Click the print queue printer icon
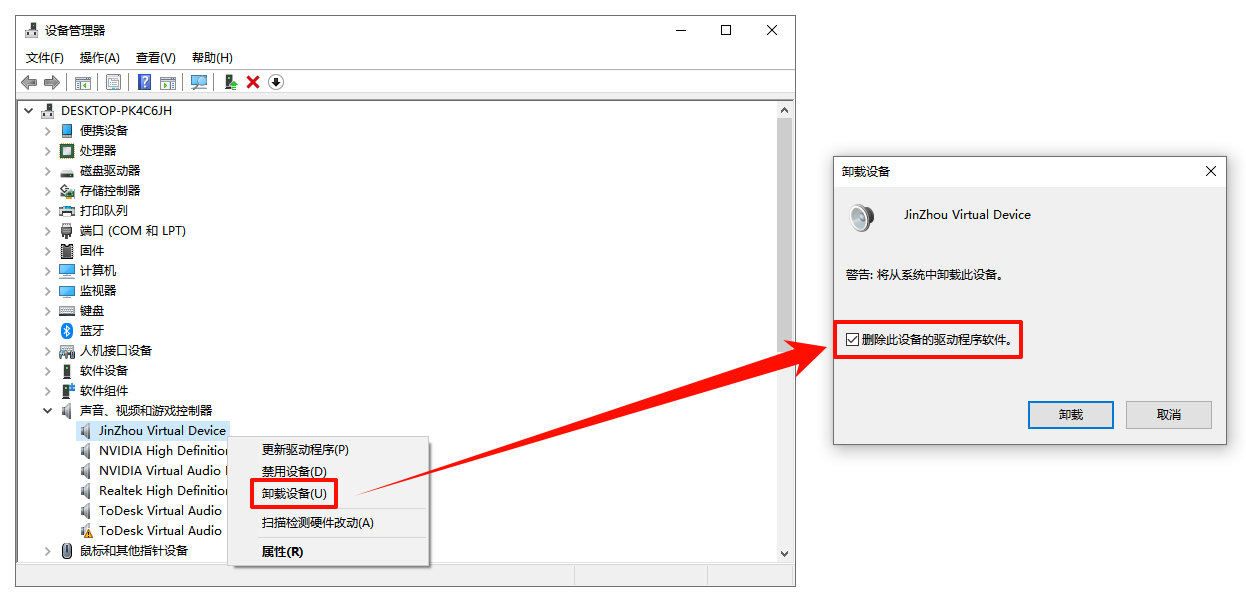 [67, 211]
